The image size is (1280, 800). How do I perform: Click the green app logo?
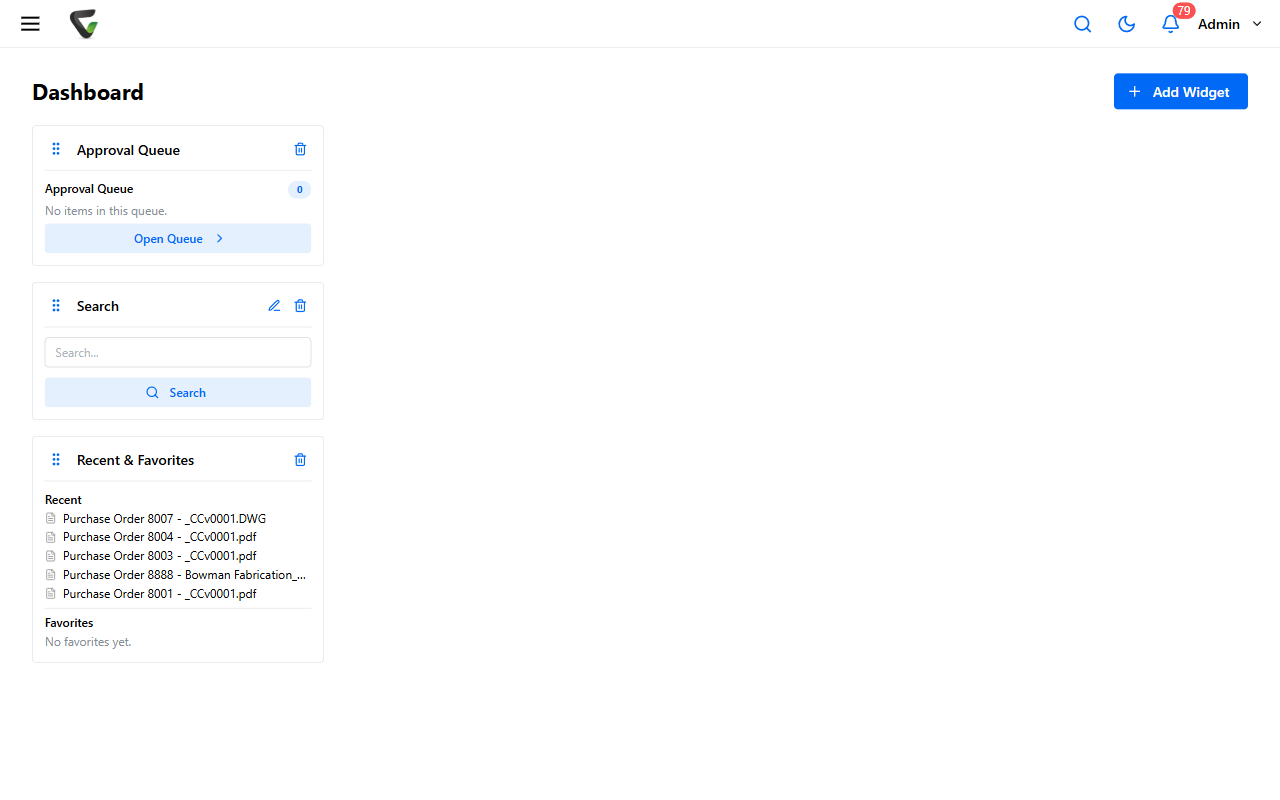(x=84, y=24)
